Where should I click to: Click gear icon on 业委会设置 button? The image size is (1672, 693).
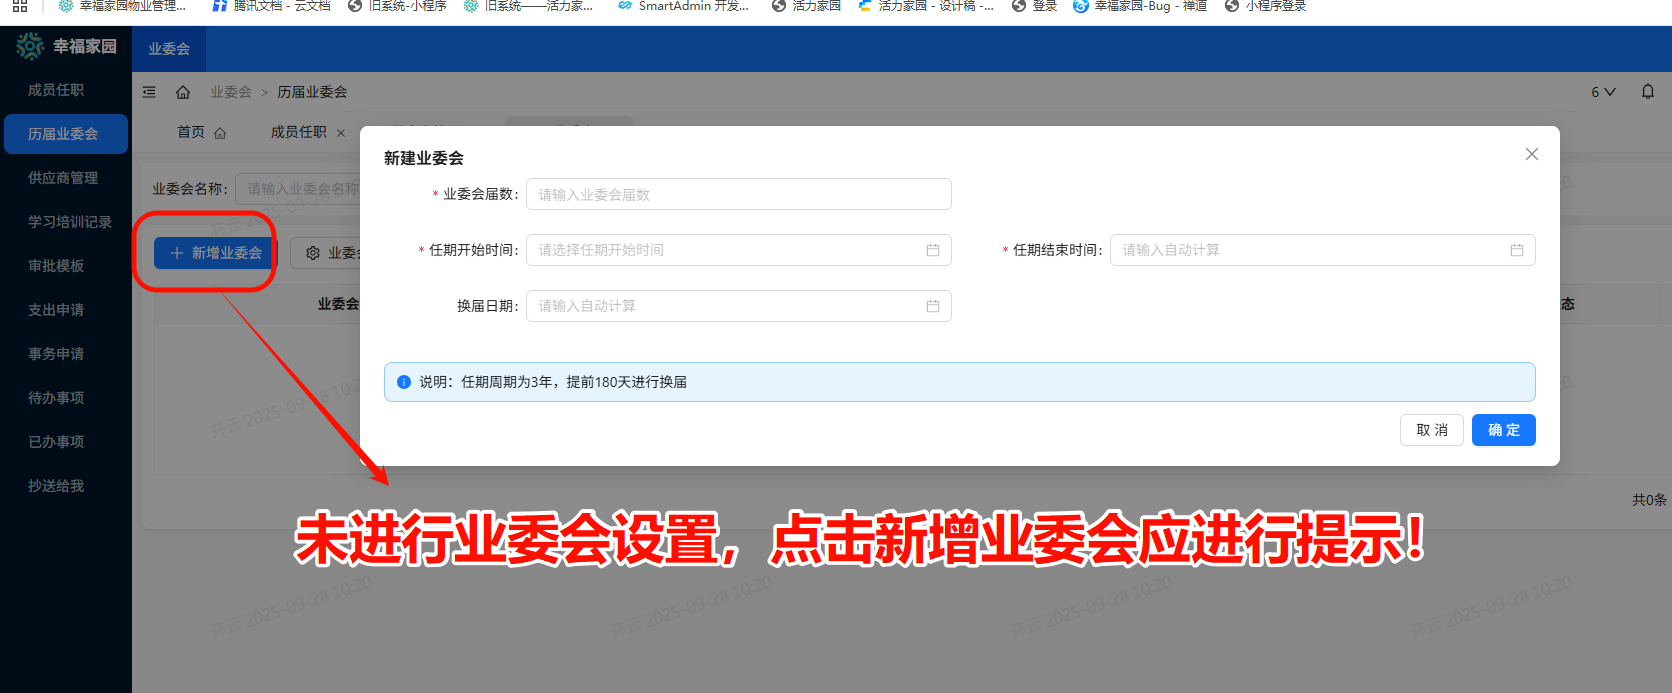(x=313, y=253)
